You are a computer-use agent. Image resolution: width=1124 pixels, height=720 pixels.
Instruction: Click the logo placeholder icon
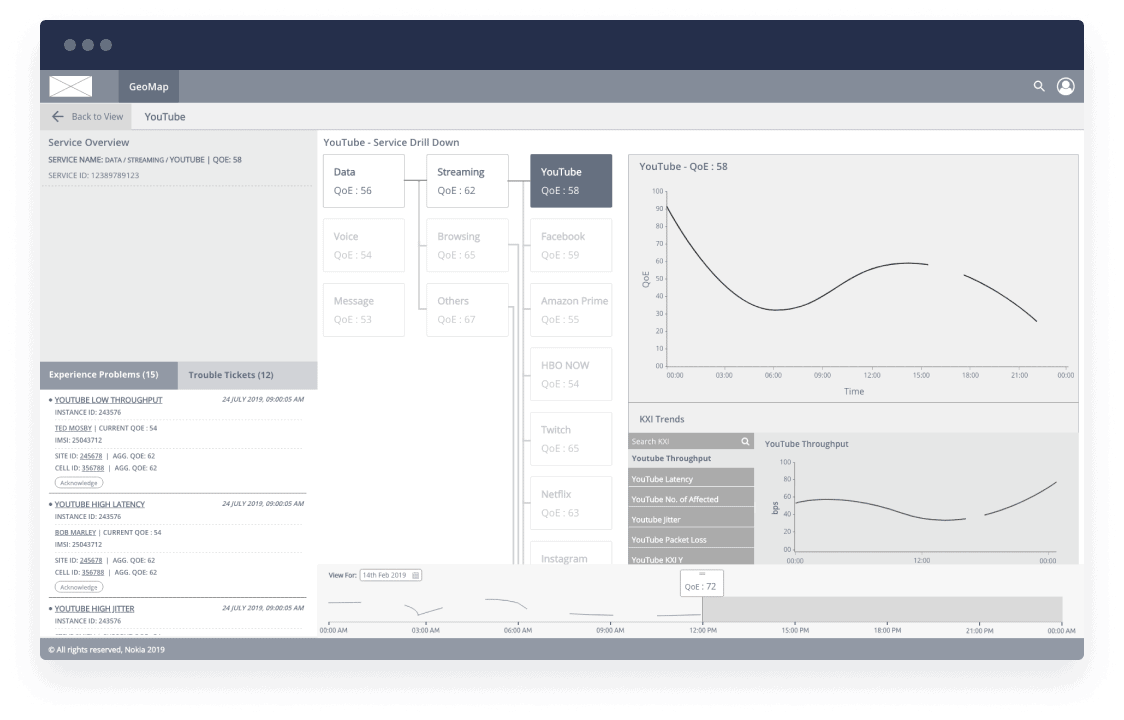pos(71,87)
